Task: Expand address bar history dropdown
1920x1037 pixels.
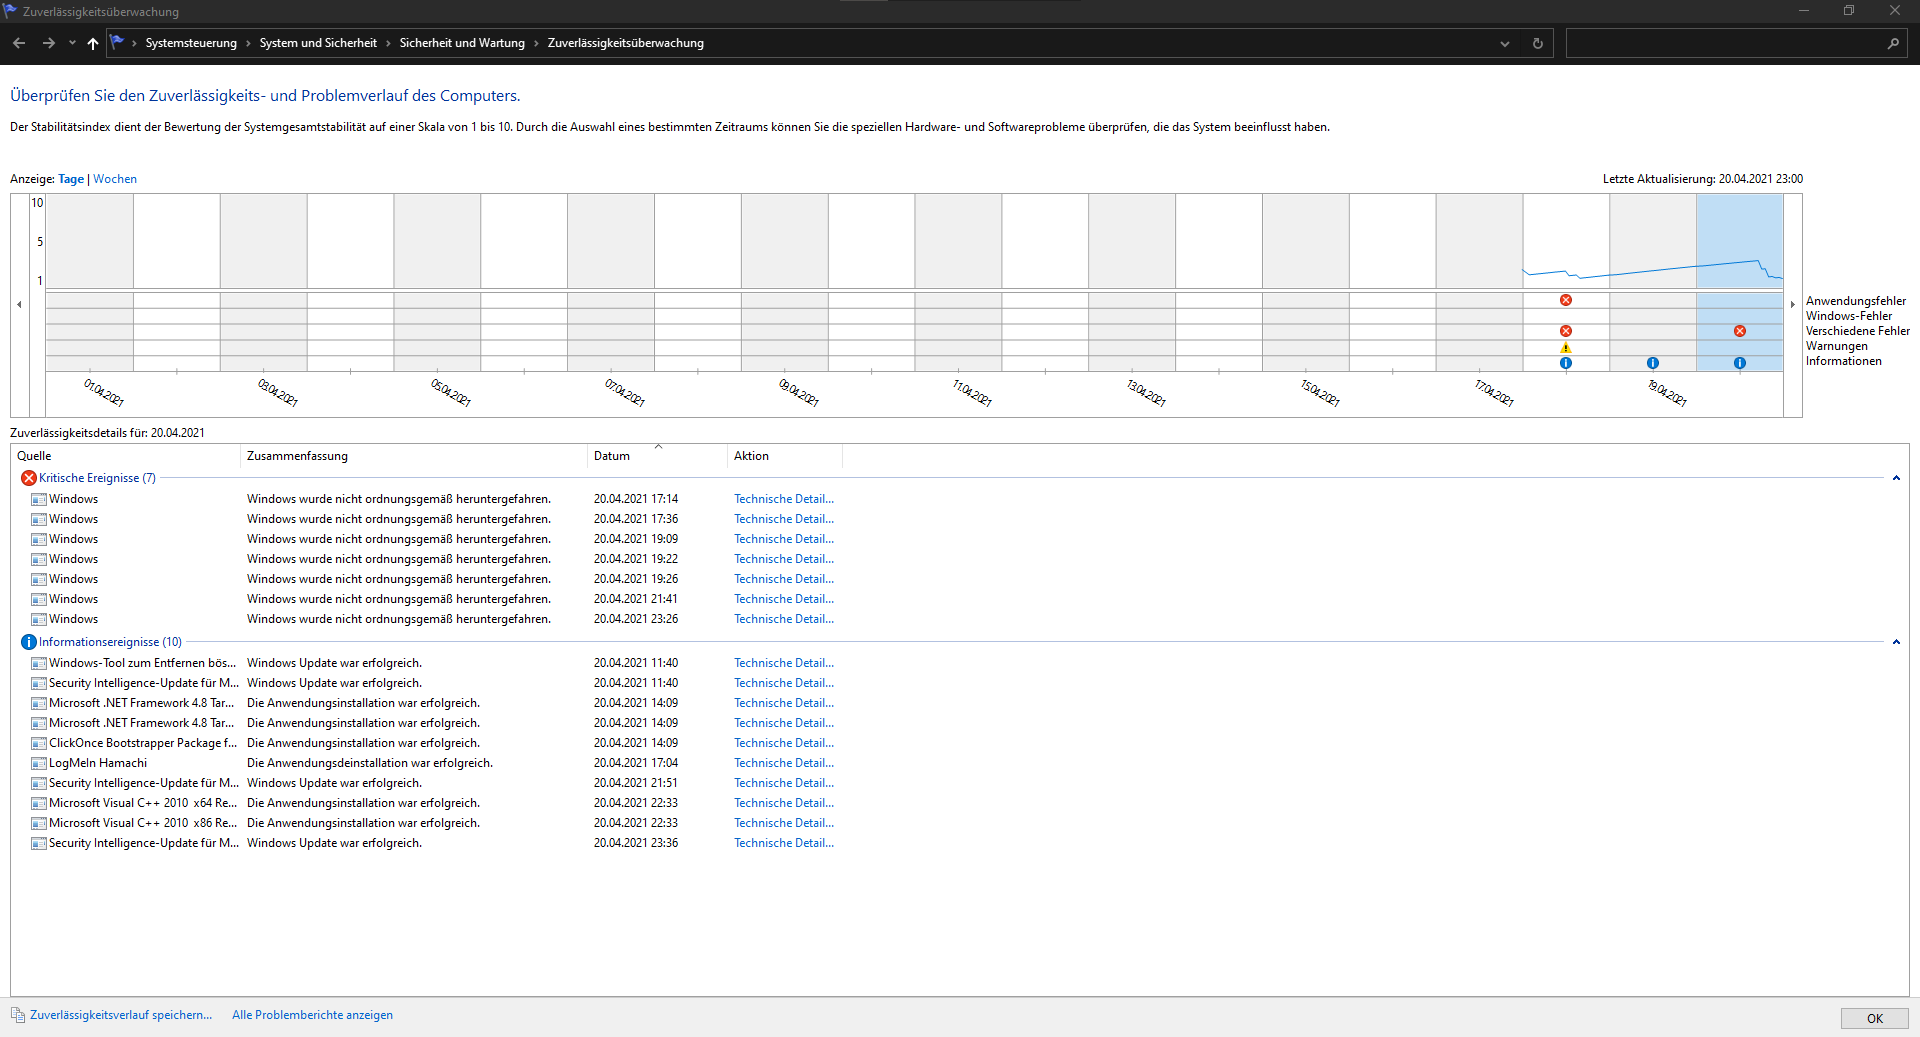Action: click(x=1504, y=43)
